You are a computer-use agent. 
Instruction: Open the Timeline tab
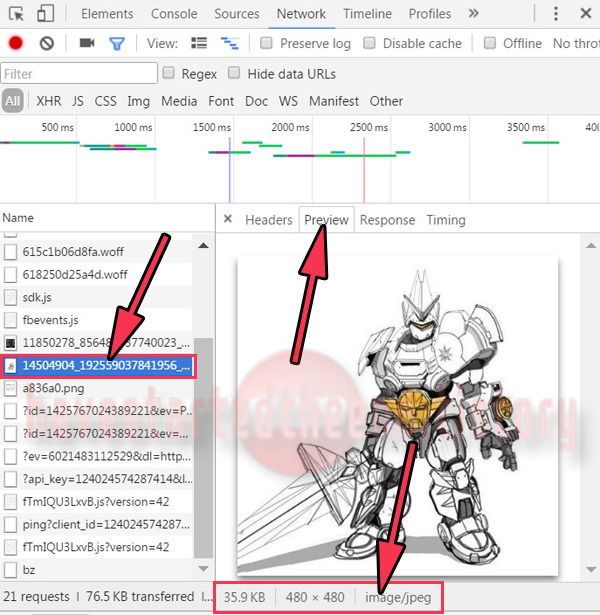point(367,14)
